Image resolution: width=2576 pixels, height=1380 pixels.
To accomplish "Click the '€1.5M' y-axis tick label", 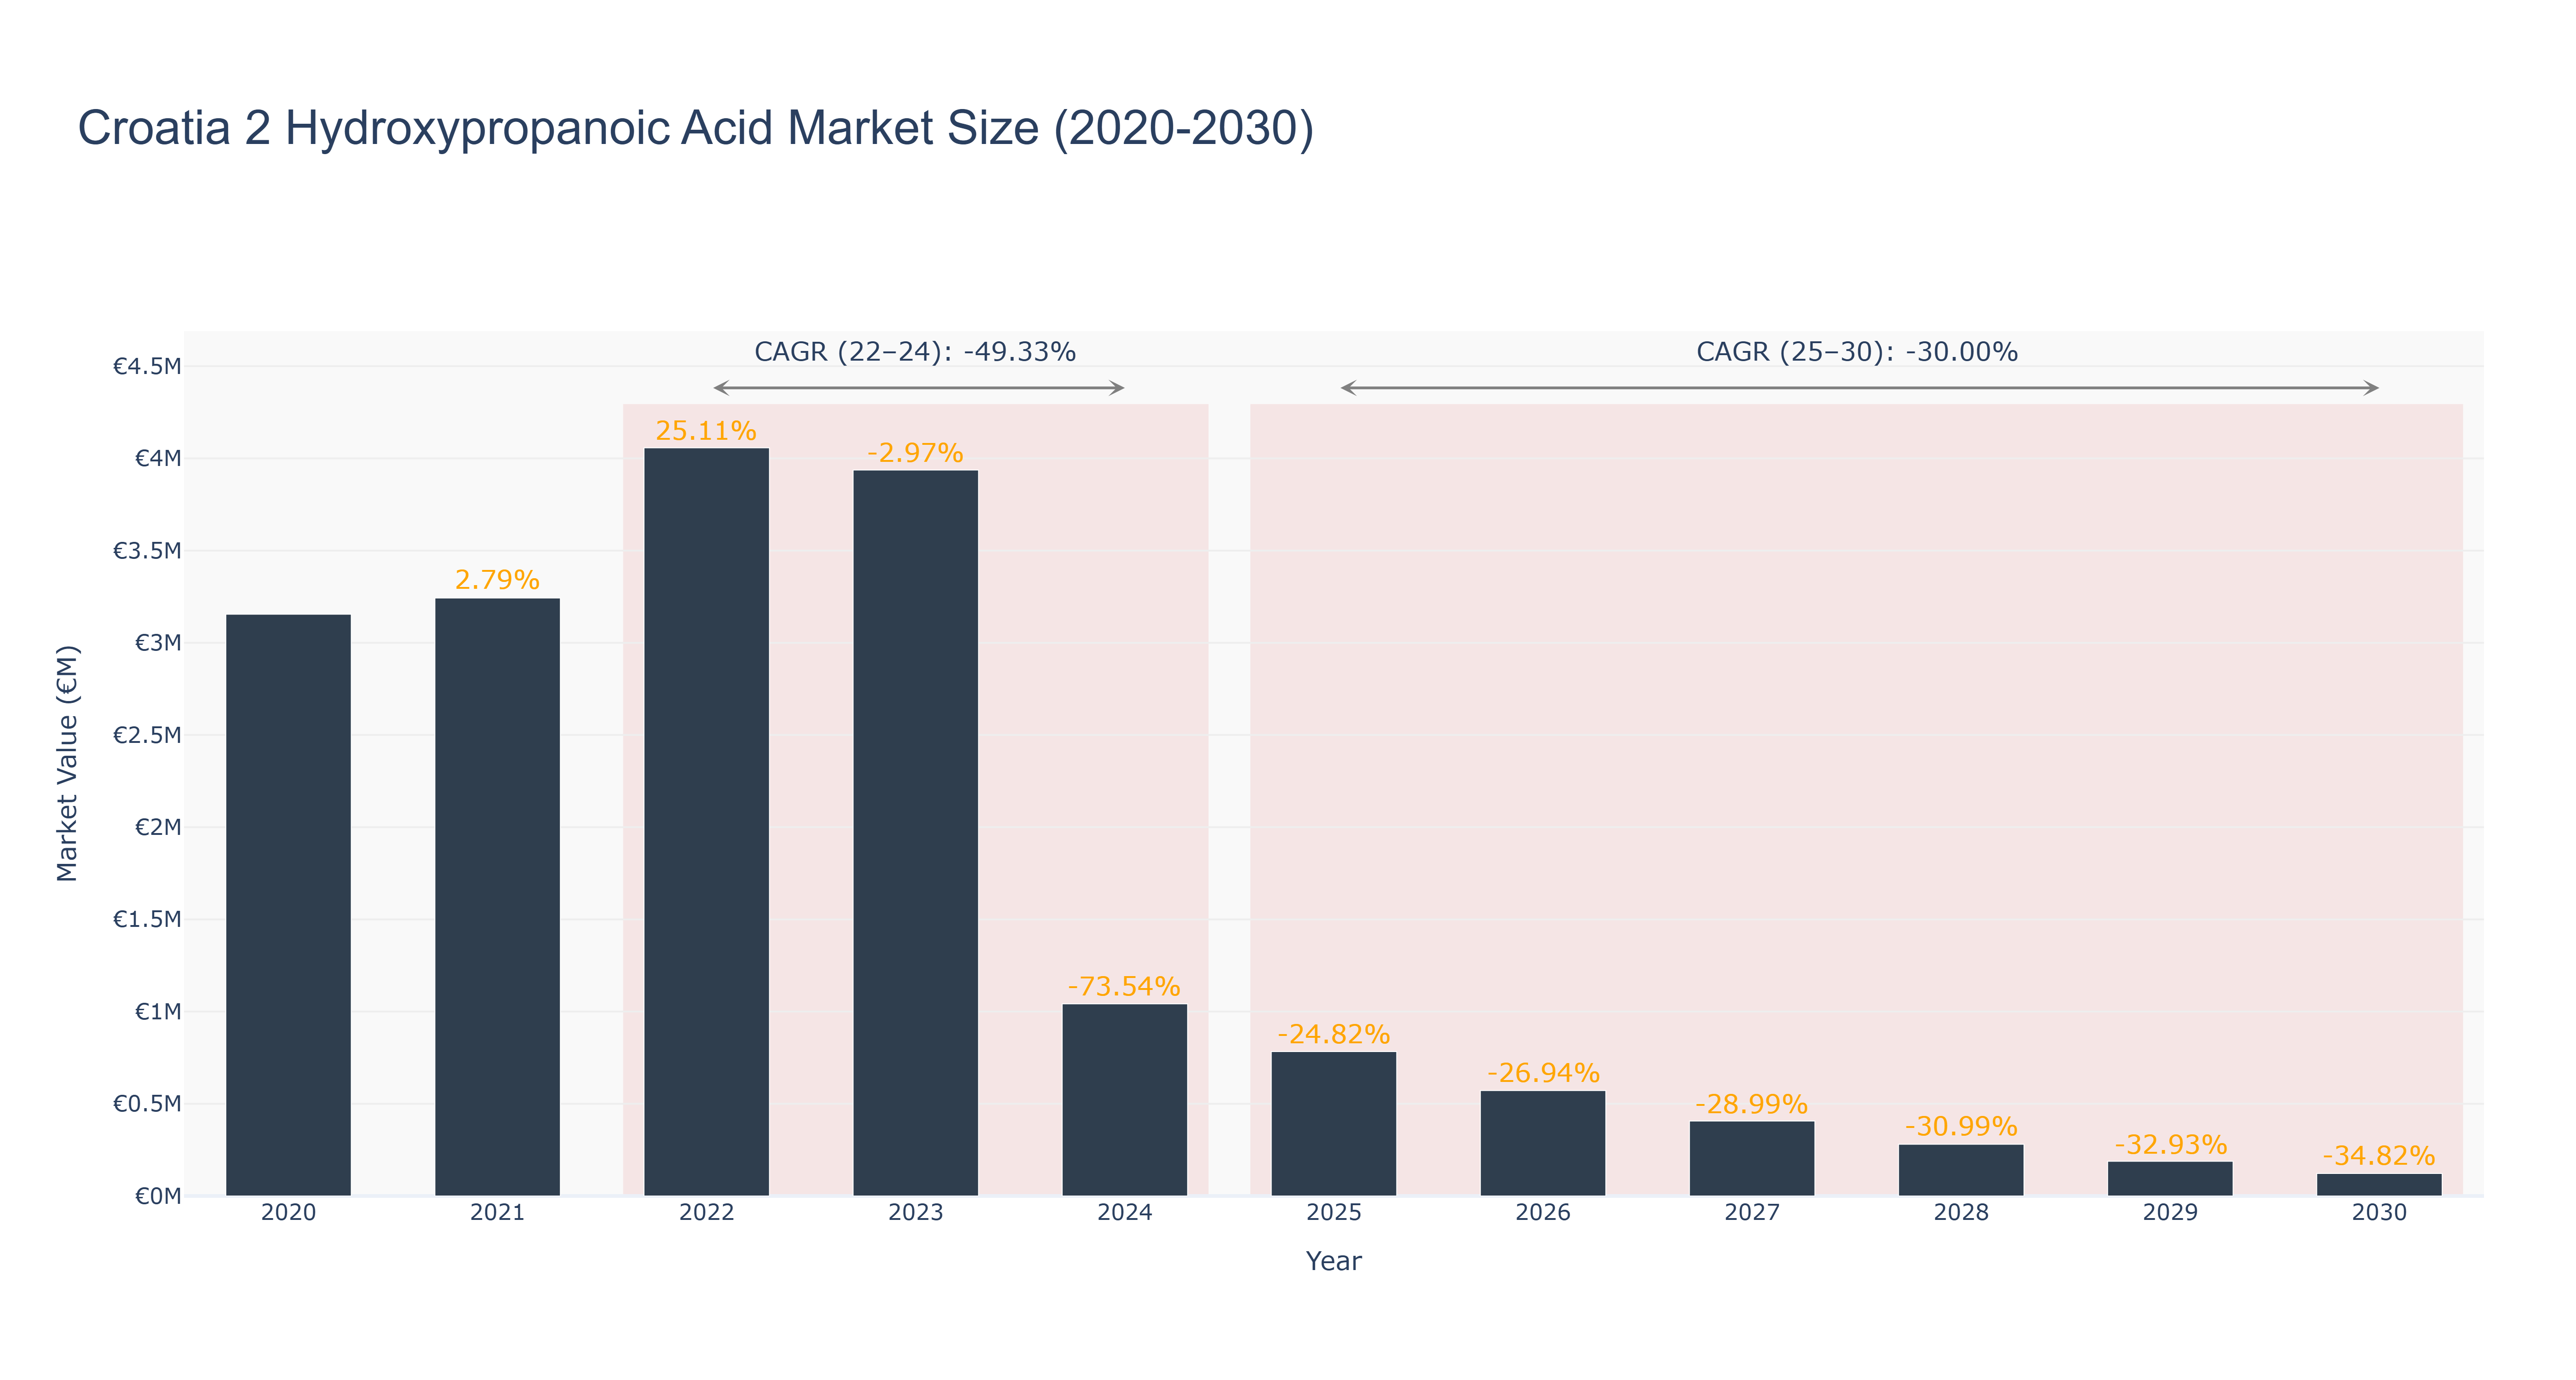I will (x=147, y=919).
